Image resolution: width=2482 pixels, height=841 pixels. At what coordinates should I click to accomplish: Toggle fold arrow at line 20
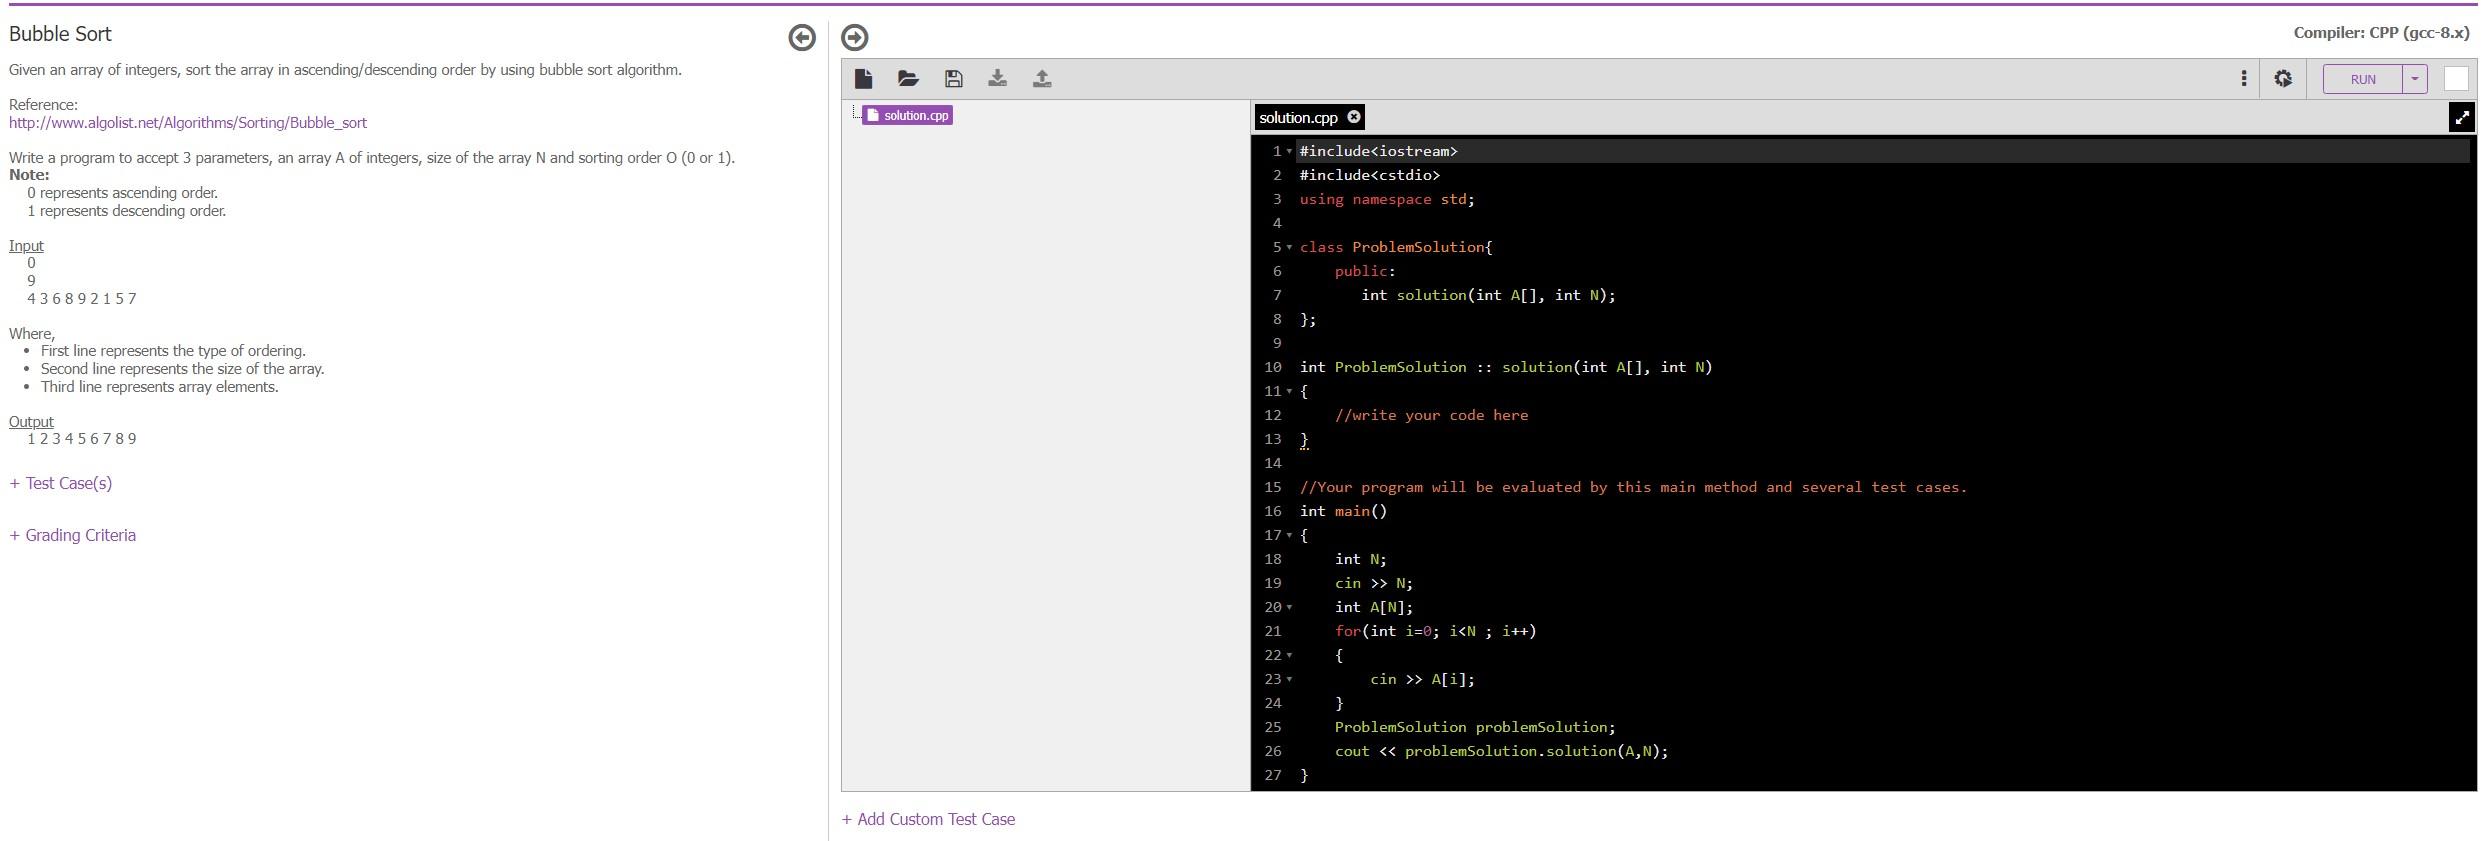click(1289, 607)
